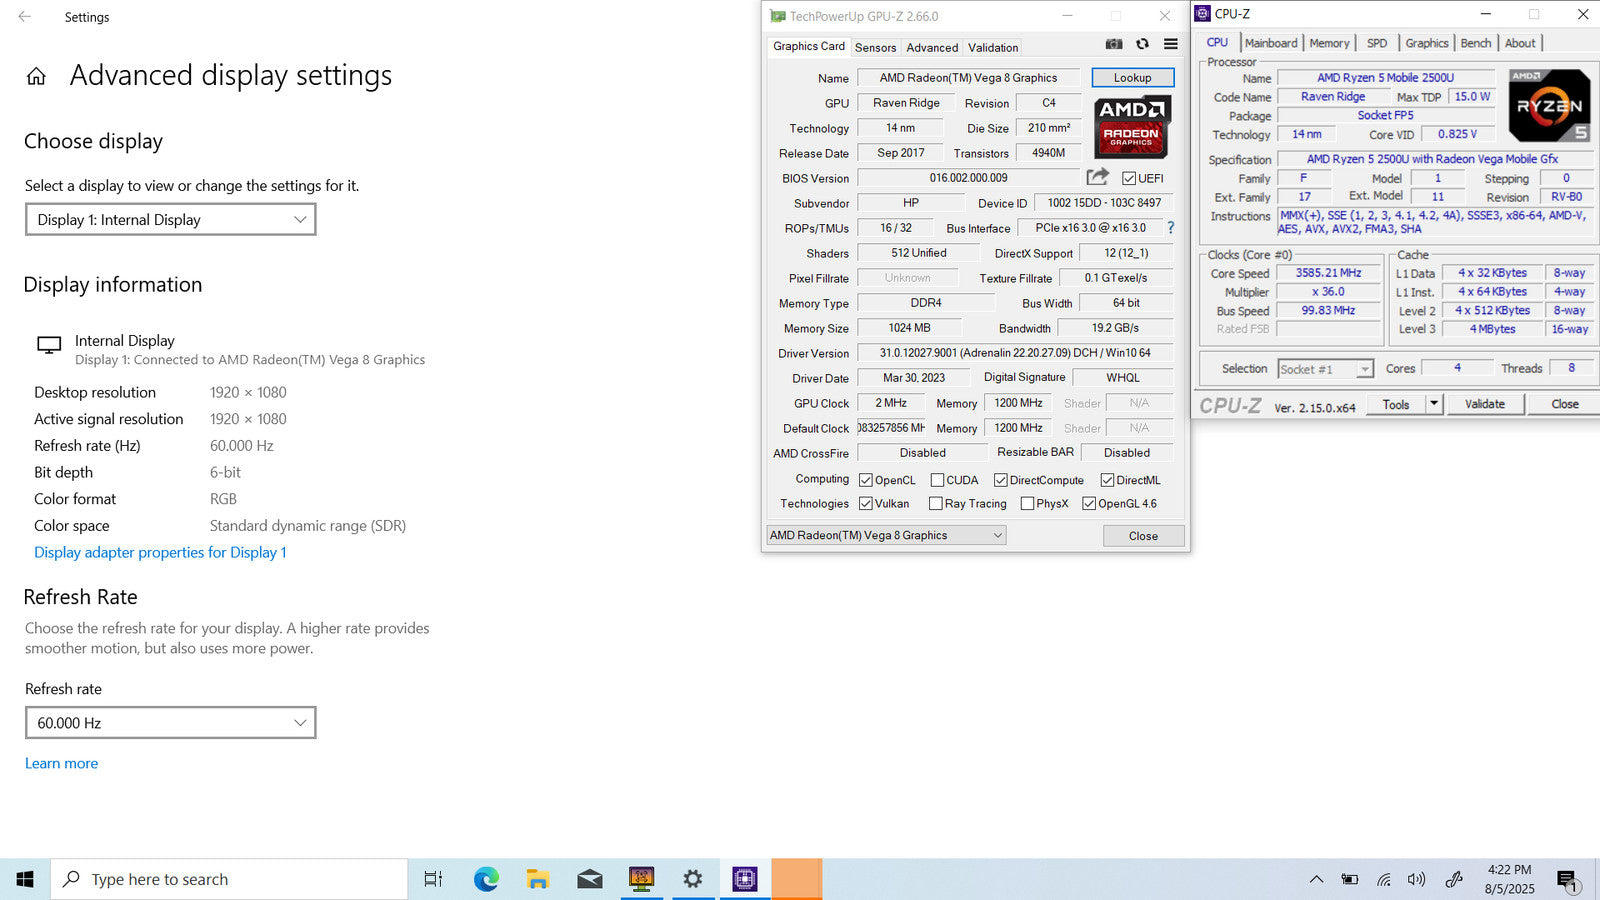Open the 60.000 Hz refresh rate dropdown

(x=170, y=723)
